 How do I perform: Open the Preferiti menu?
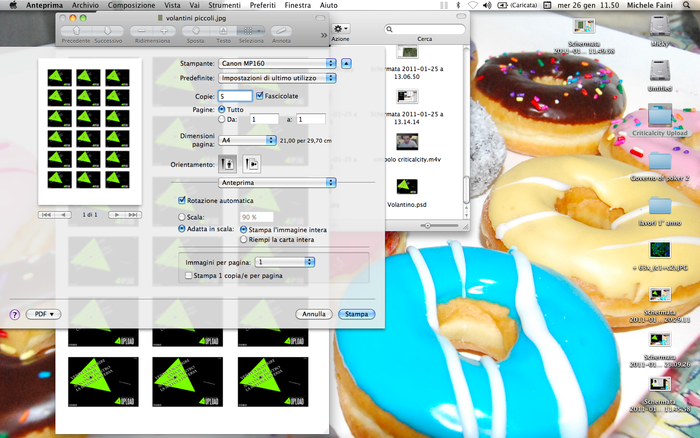(262, 5)
